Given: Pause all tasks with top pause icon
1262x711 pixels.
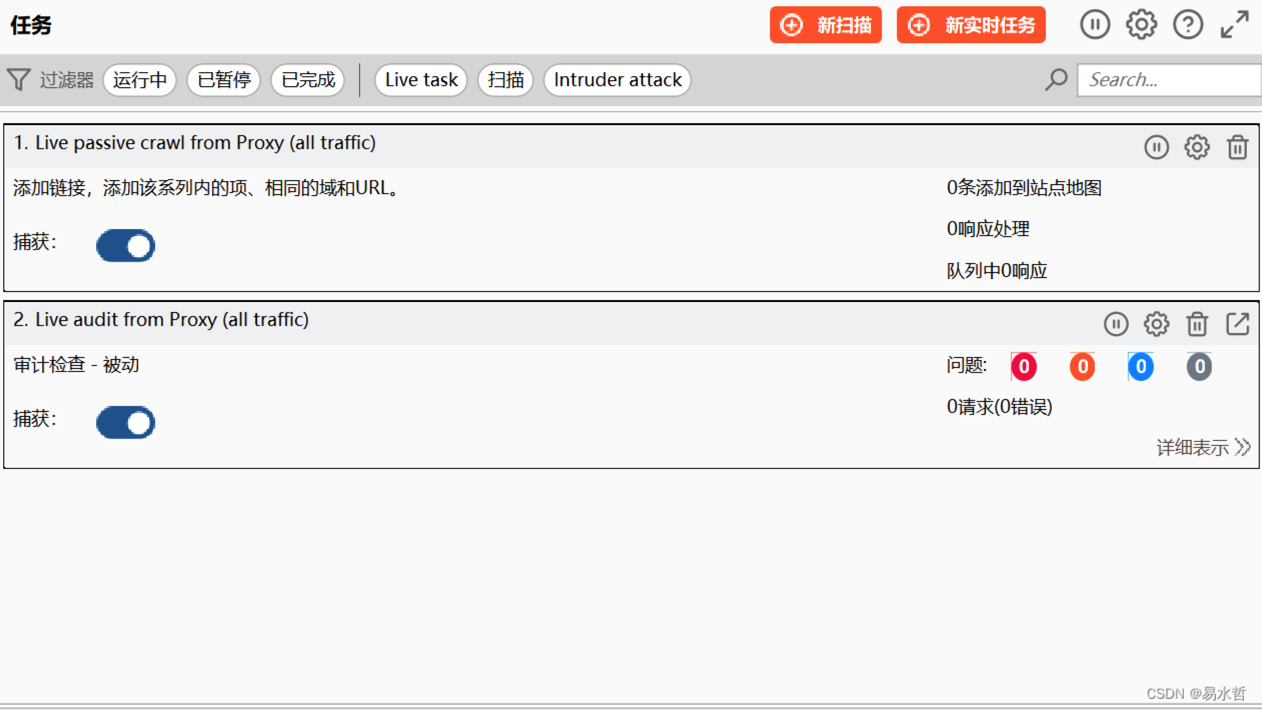Looking at the screenshot, I should [1095, 25].
